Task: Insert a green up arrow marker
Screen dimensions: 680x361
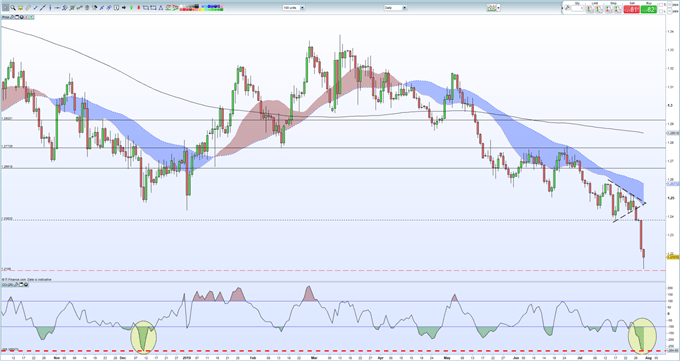Action: click(x=131, y=7)
